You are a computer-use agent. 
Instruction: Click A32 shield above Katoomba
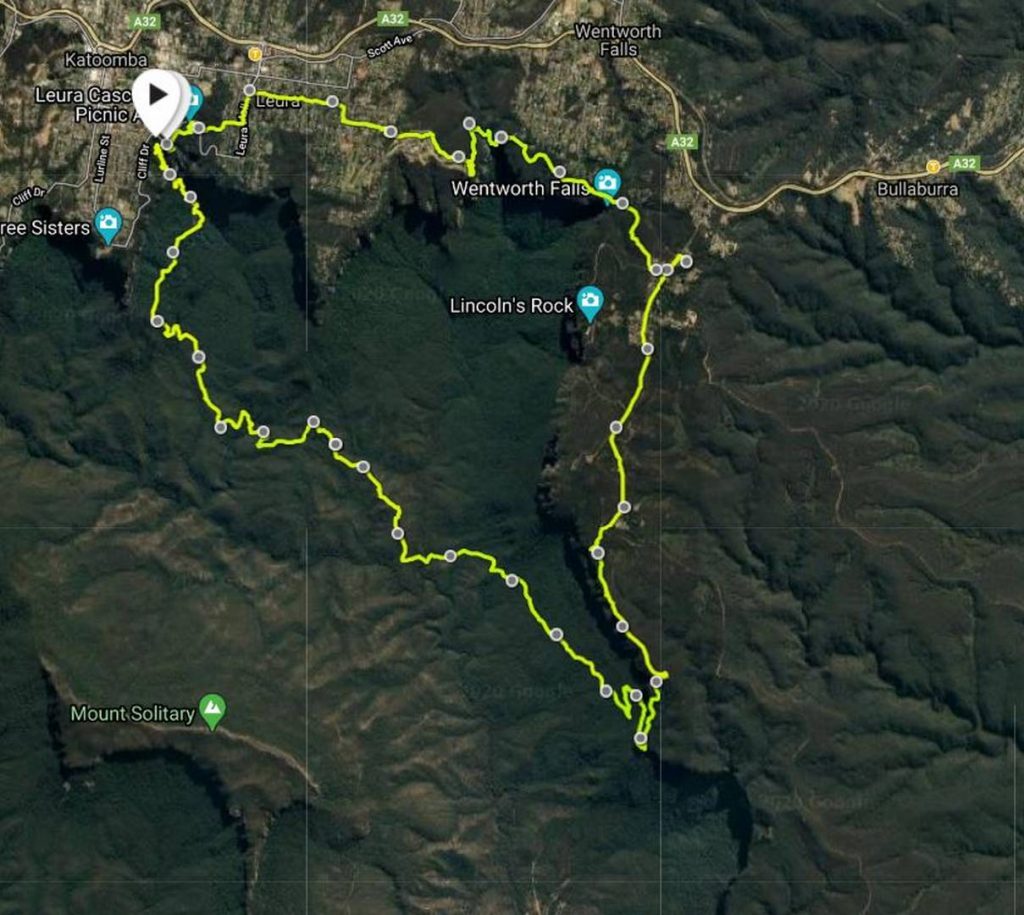[144, 22]
